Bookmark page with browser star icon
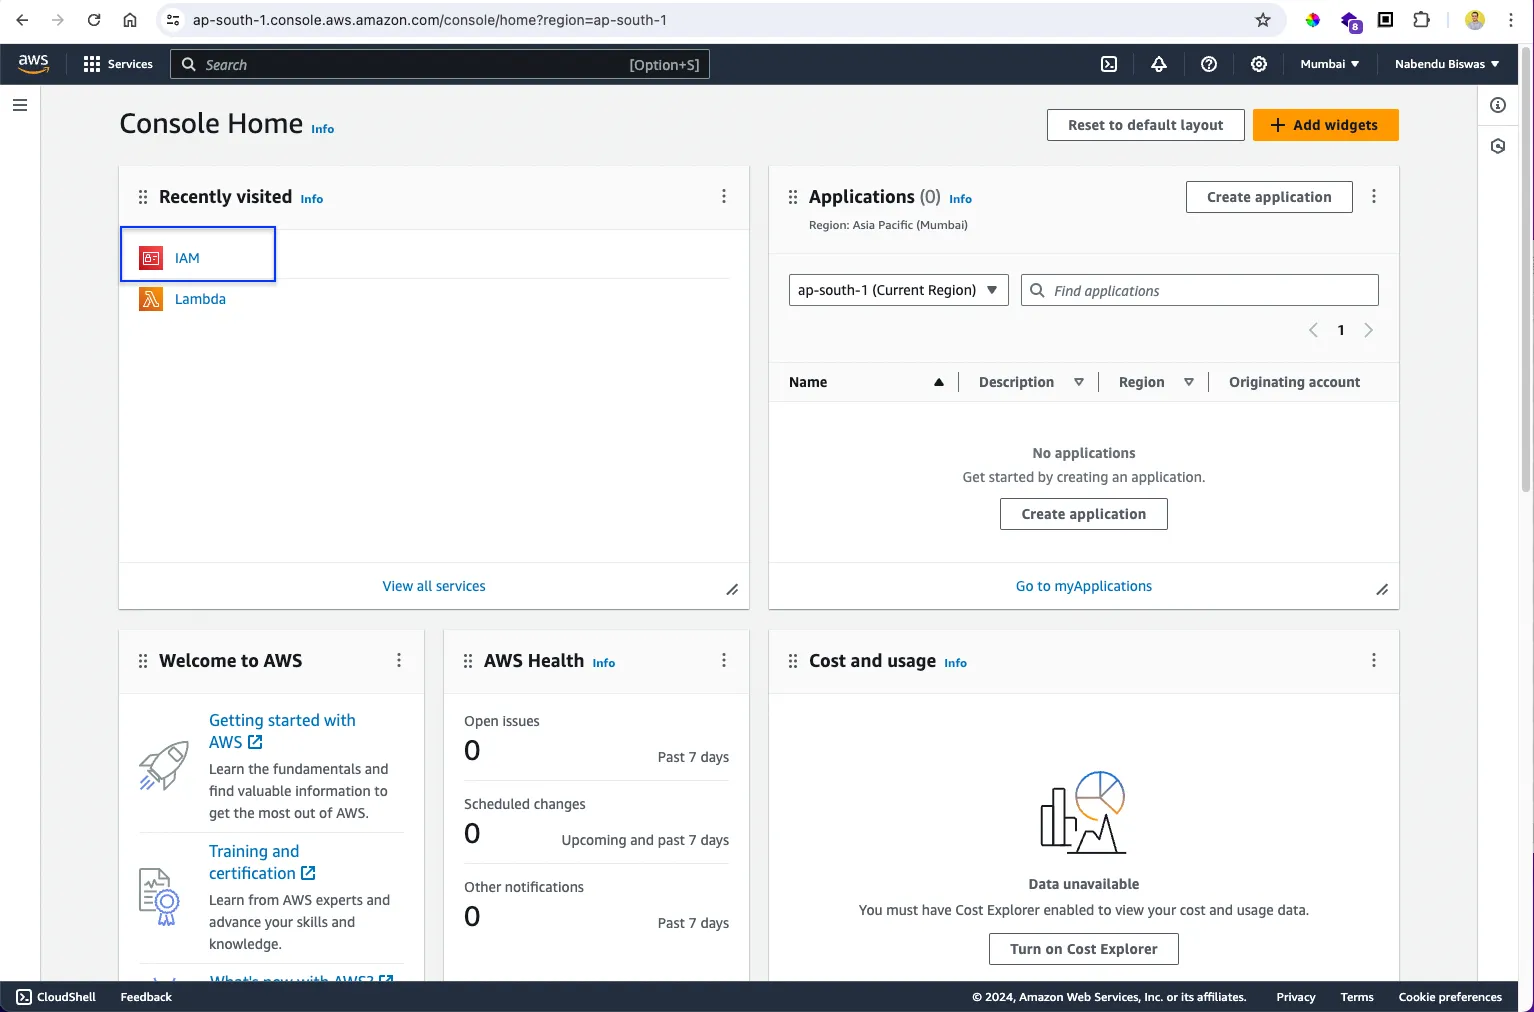1534x1012 pixels. tap(1263, 20)
